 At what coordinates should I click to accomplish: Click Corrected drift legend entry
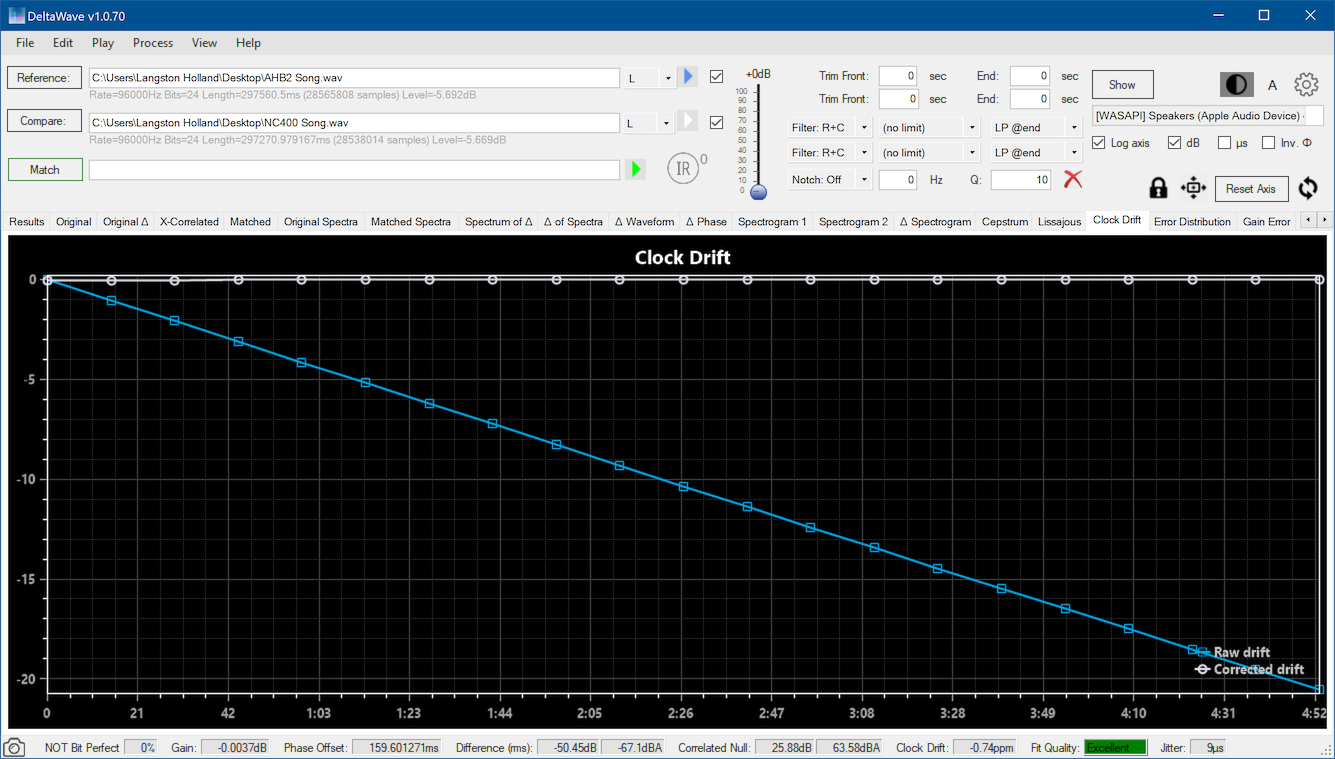coord(1250,670)
